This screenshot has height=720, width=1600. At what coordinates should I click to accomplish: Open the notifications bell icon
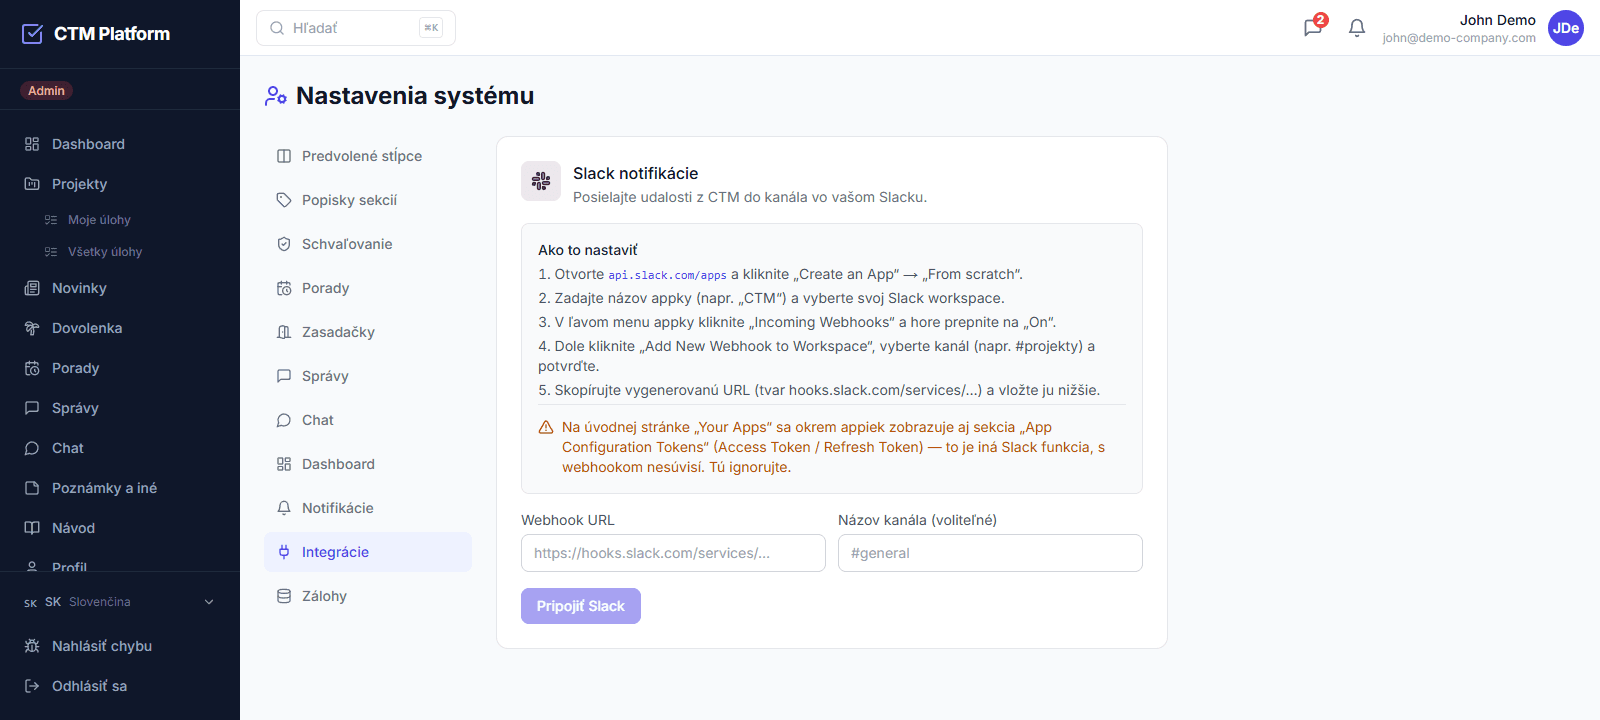click(x=1357, y=28)
